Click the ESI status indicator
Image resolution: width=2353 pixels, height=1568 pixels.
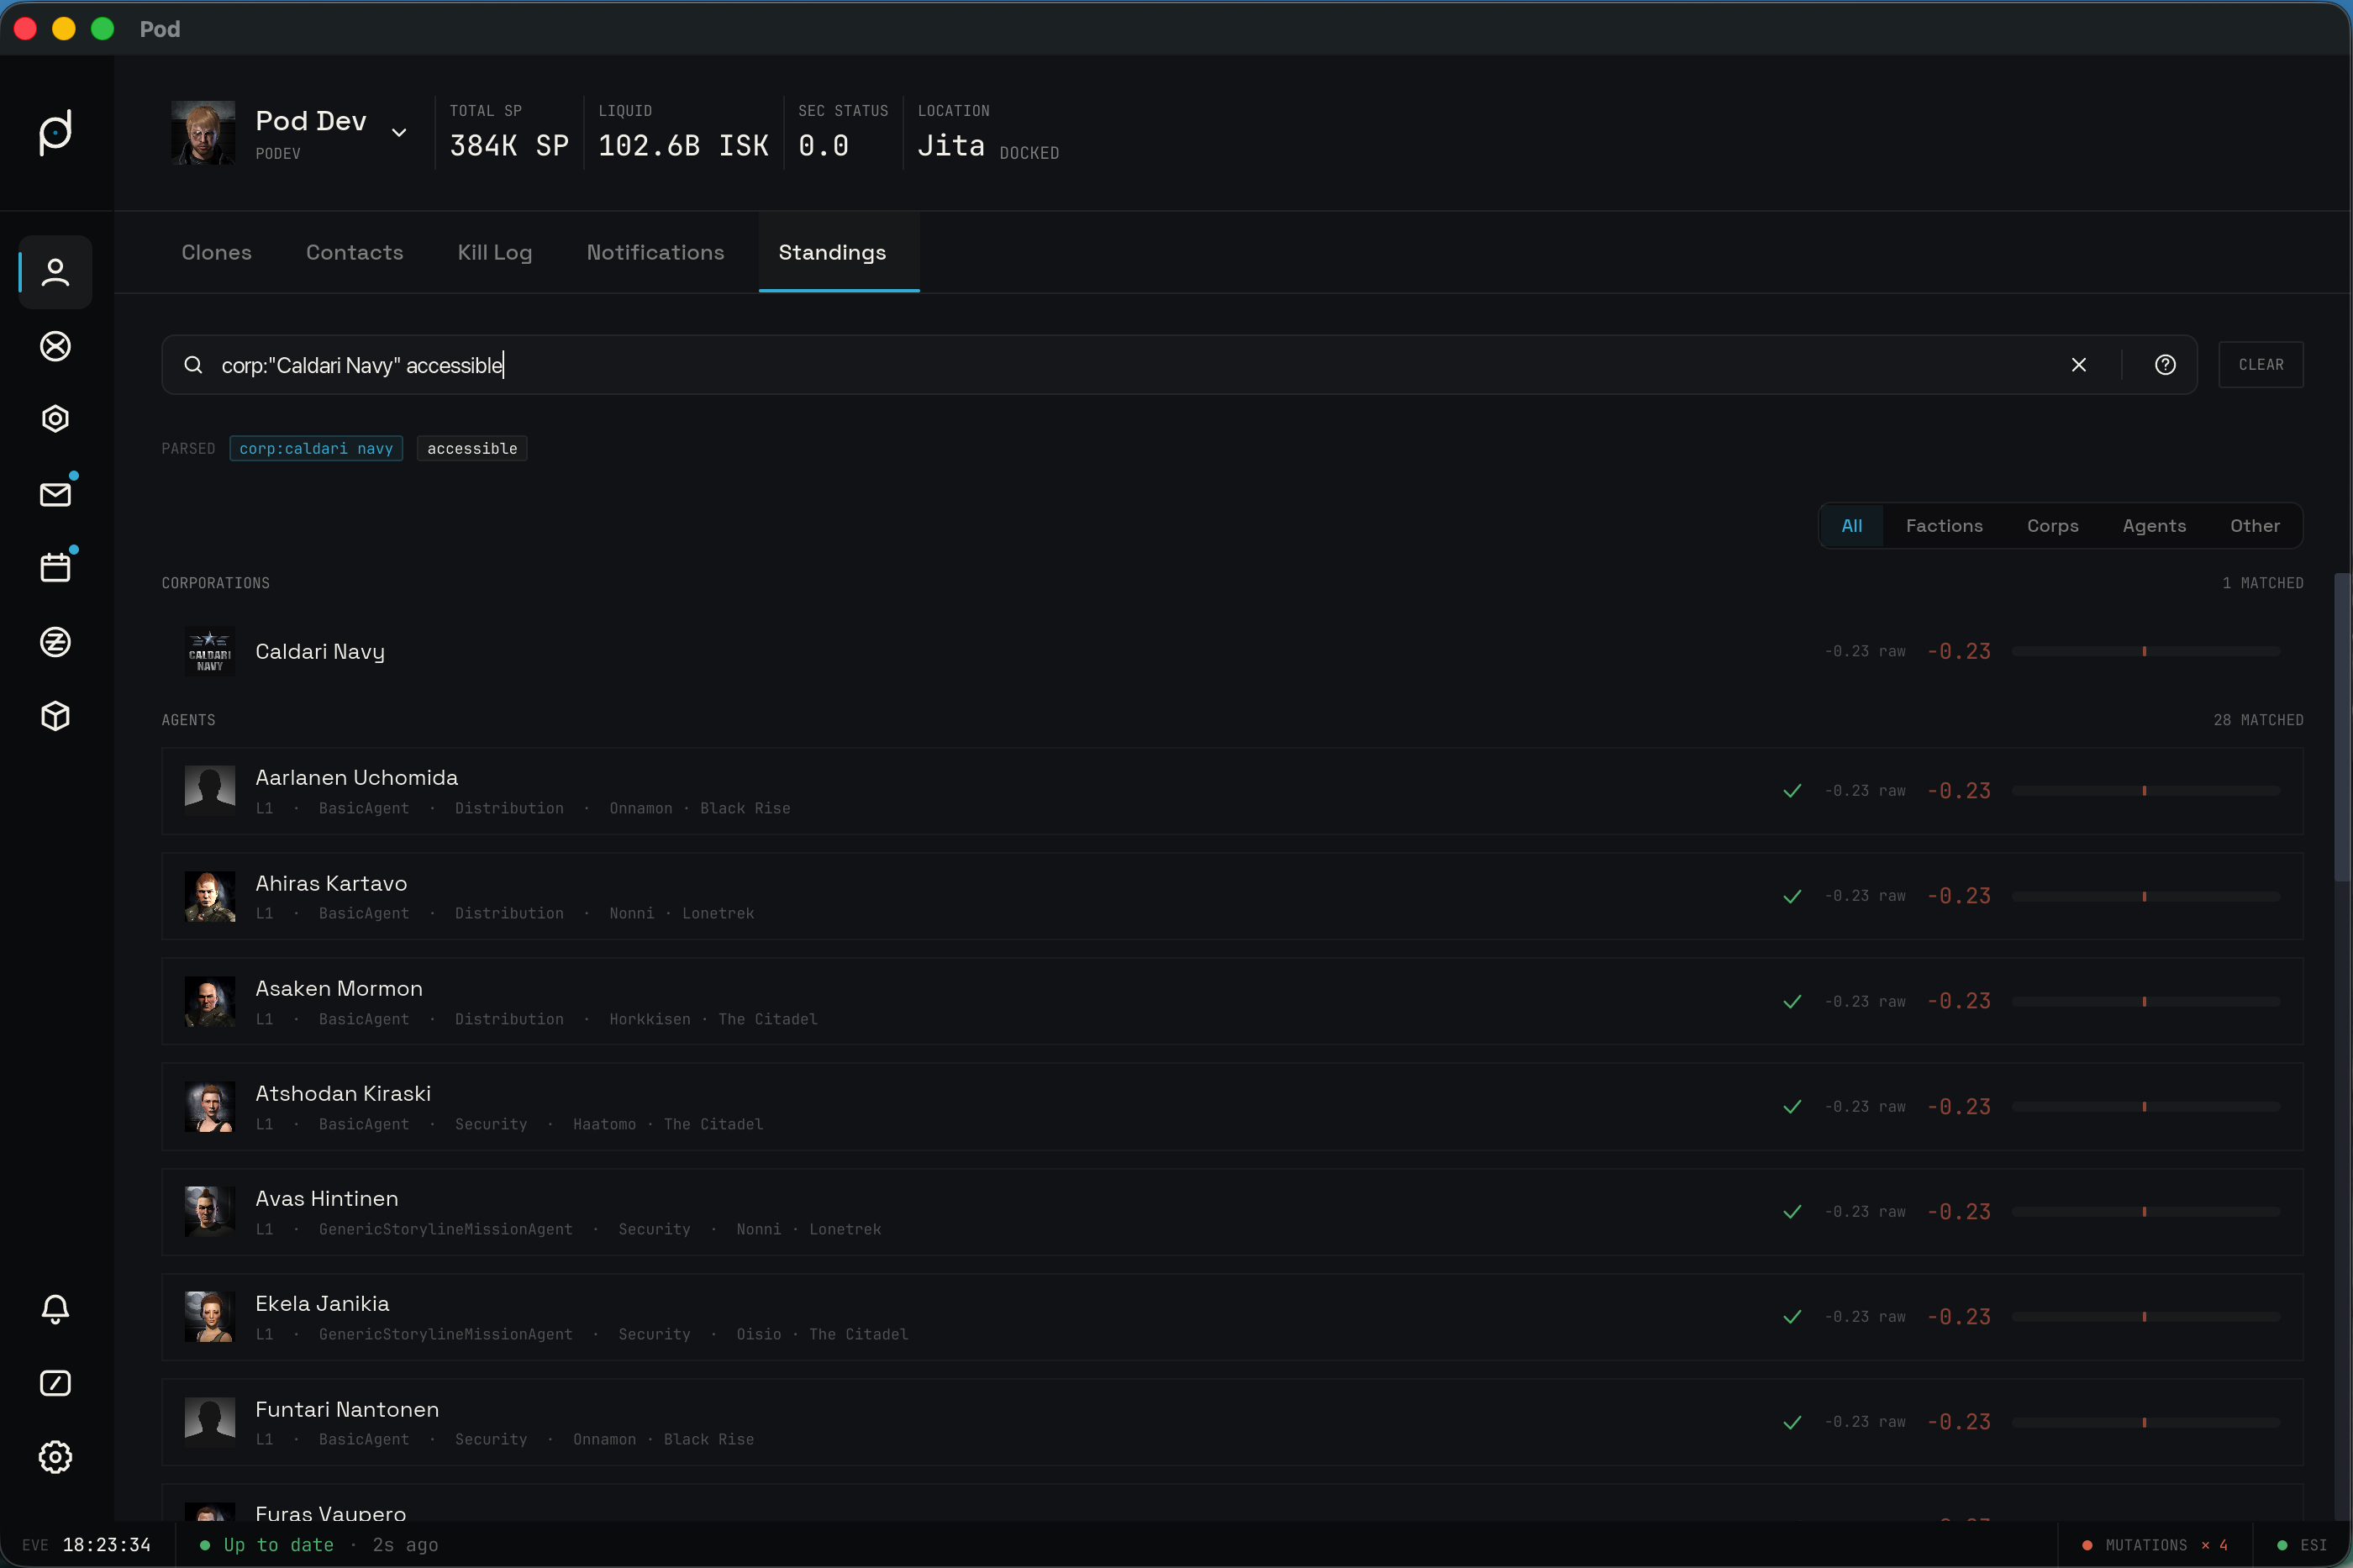2301,1545
